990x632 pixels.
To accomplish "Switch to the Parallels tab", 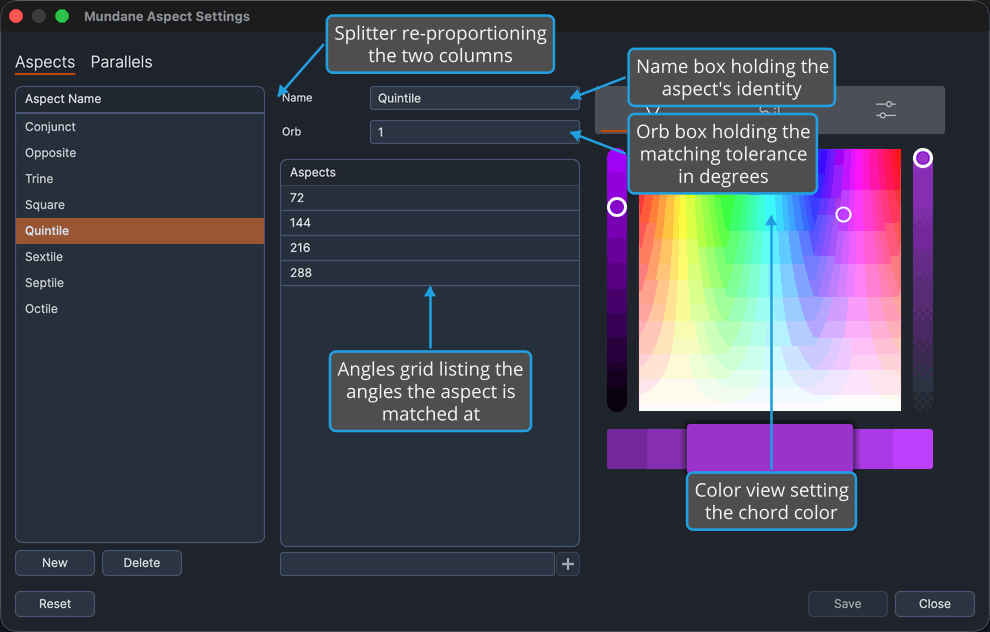I will [121, 62].
